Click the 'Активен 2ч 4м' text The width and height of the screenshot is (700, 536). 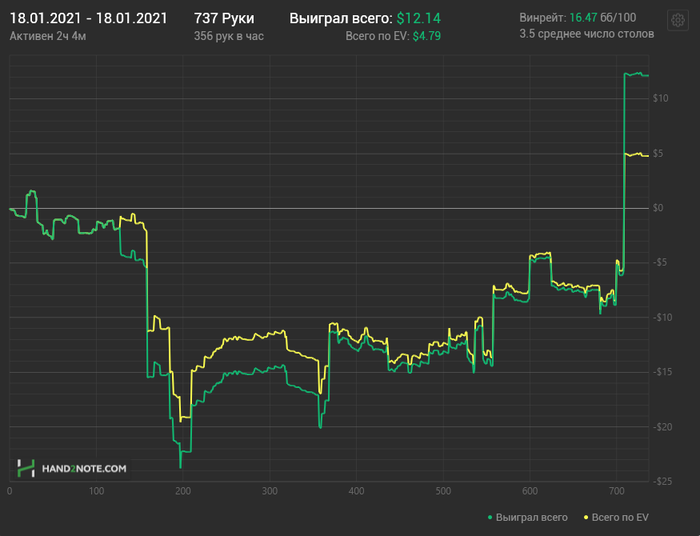48,36
